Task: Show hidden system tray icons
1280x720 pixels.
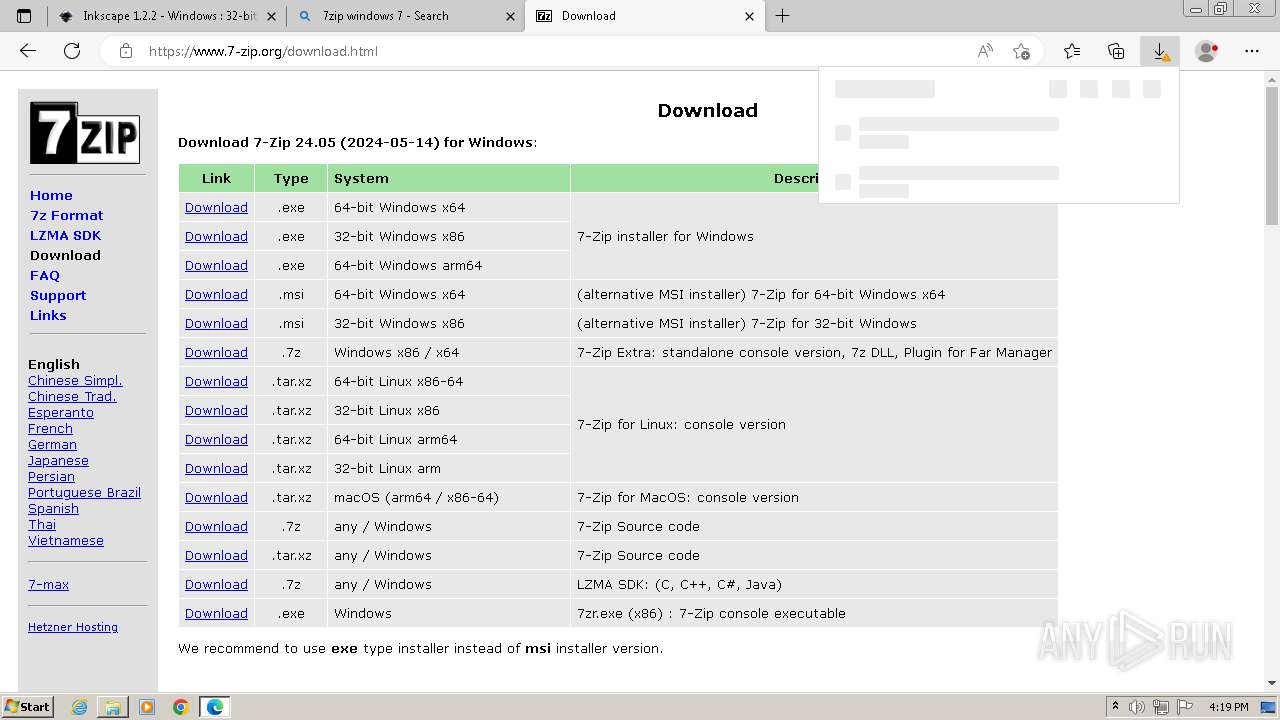Action: [x=1115, y=707]
